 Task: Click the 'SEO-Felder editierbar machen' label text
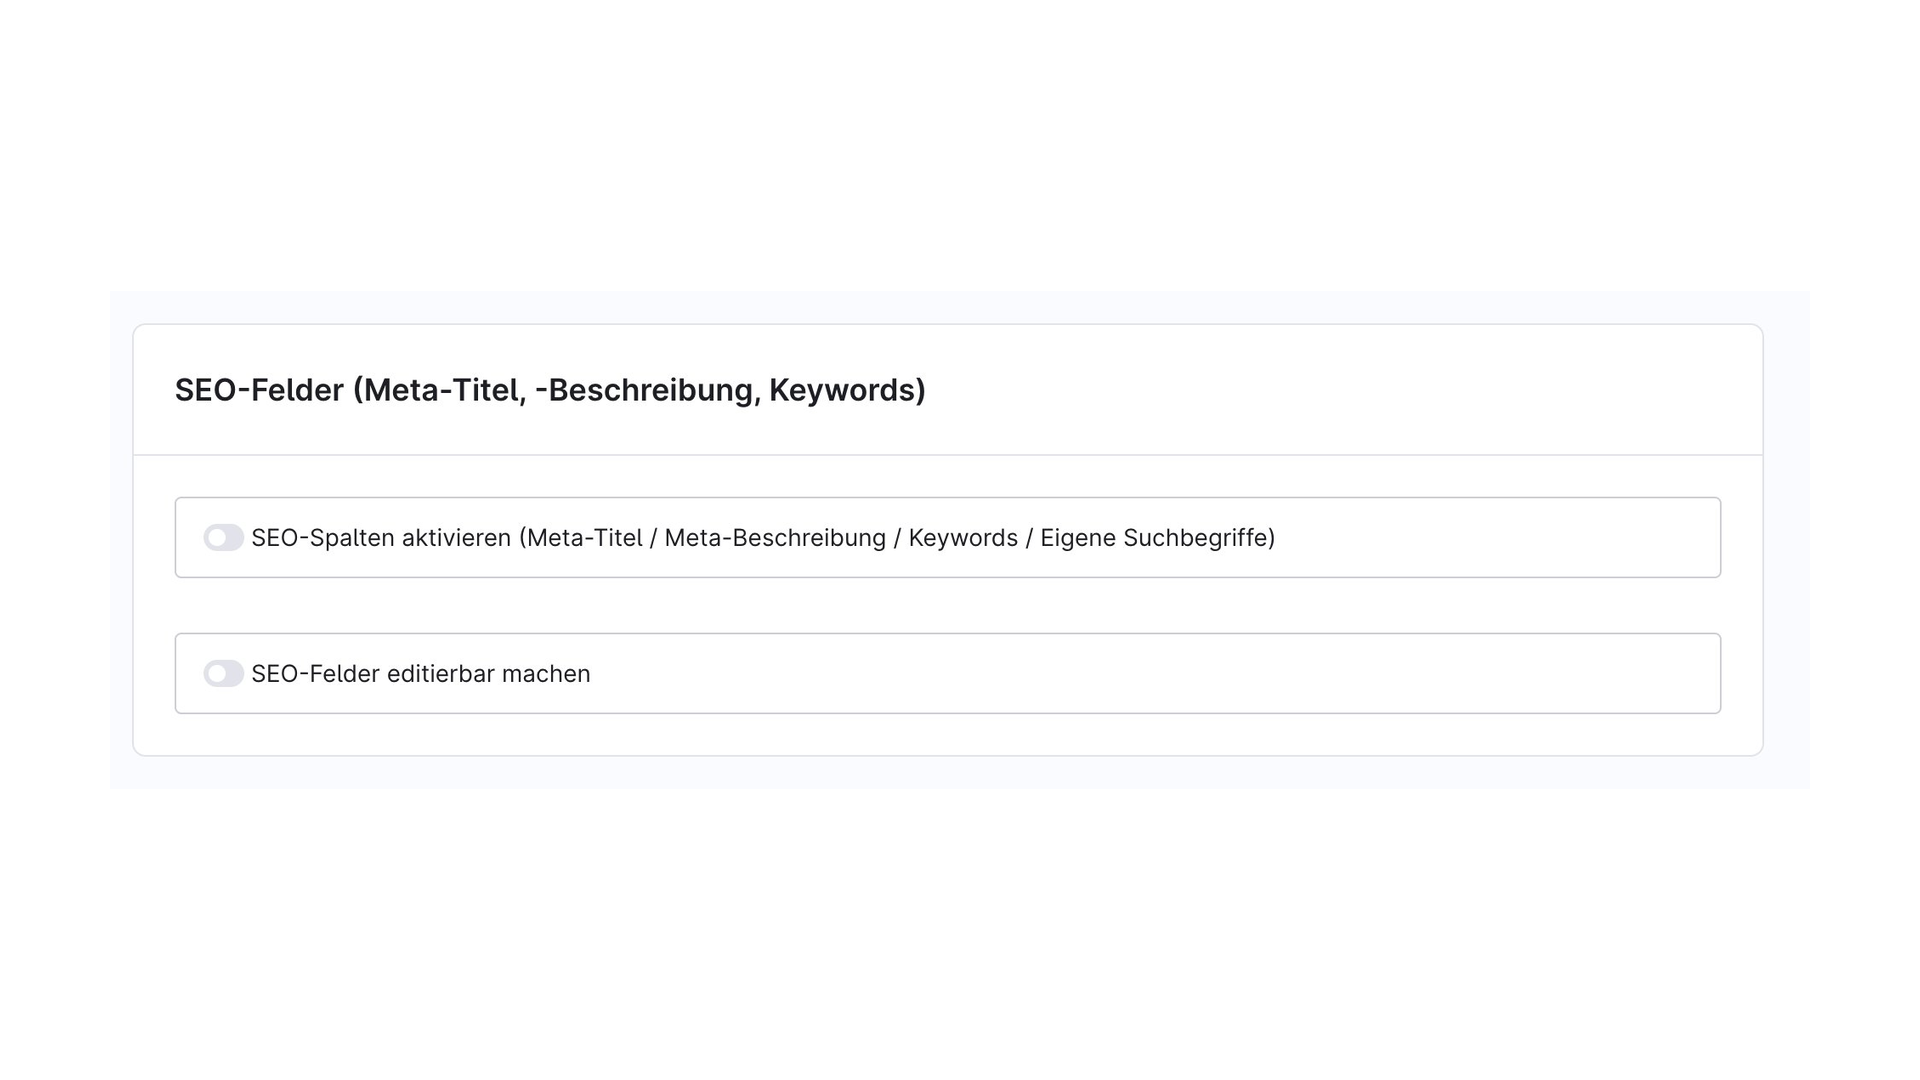point(421,674)
